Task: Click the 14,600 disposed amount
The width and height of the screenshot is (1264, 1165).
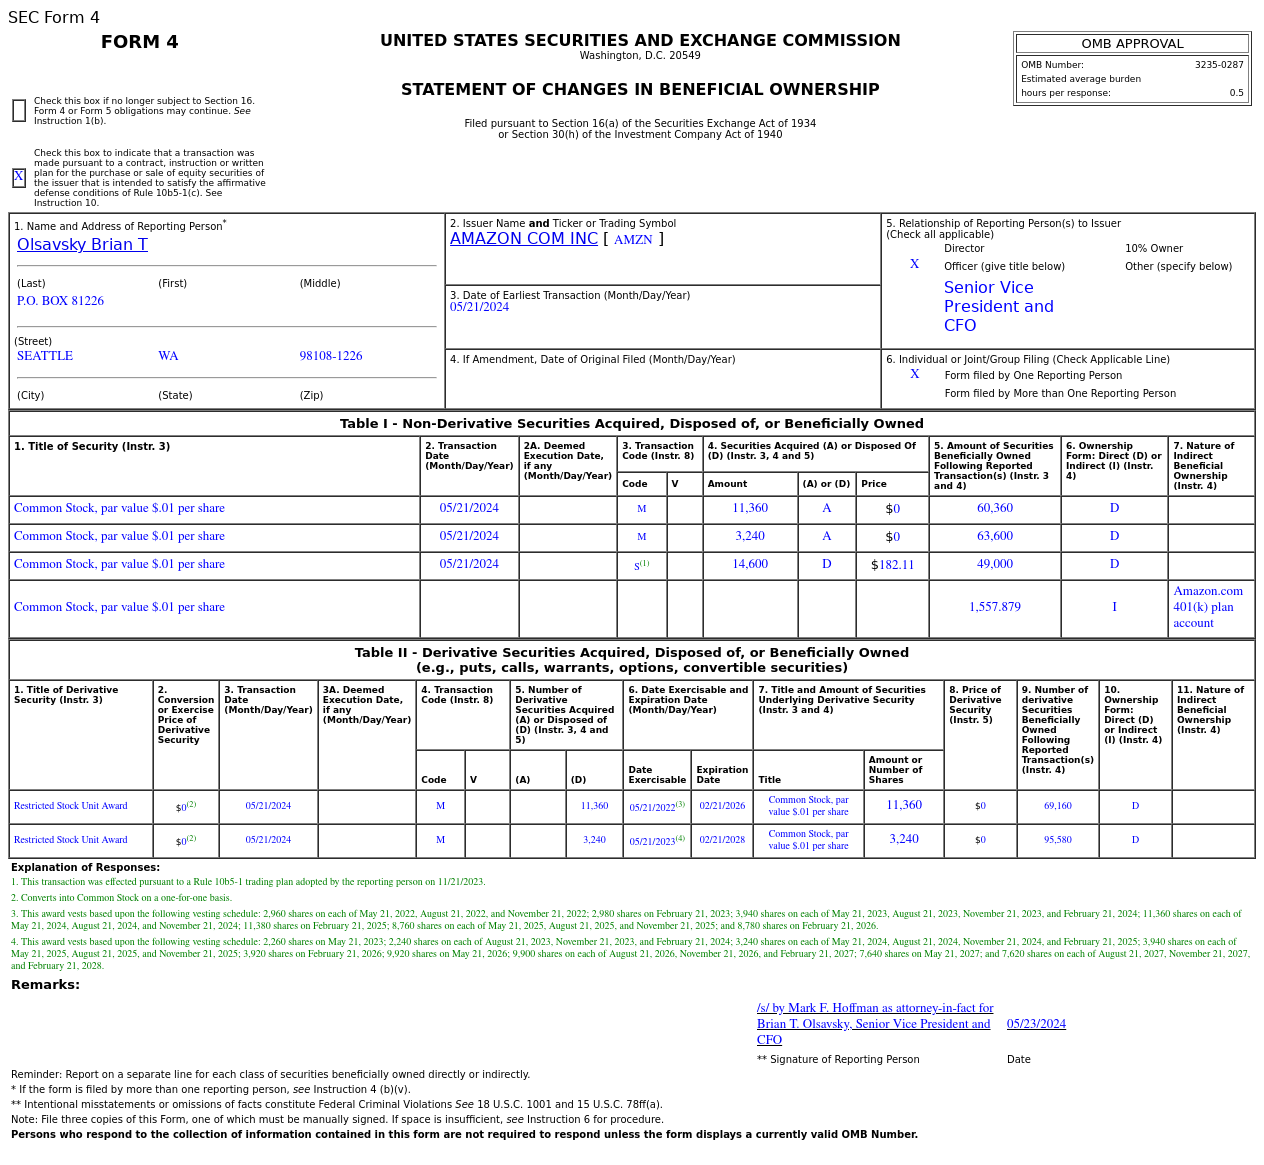Action: tap(750, 565)
